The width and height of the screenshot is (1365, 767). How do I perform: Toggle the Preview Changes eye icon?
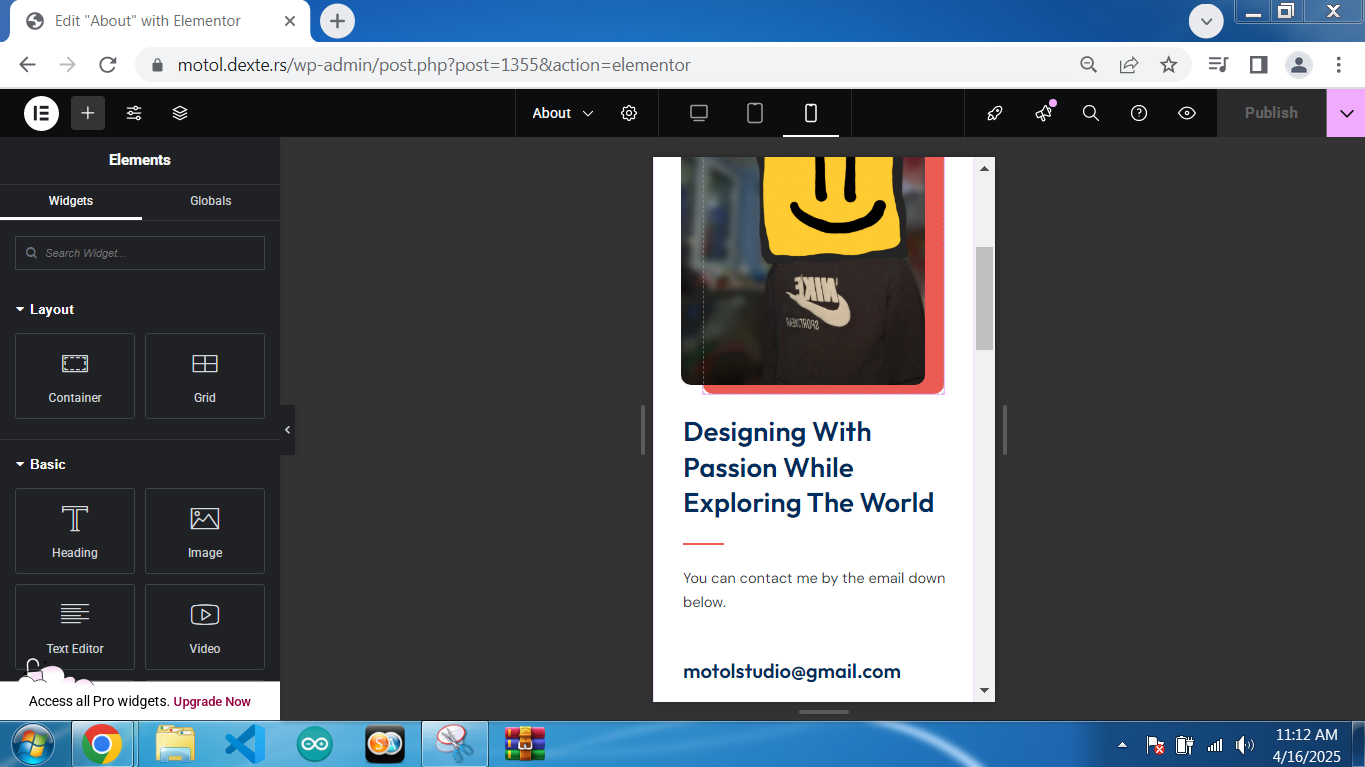(1187, 113)
